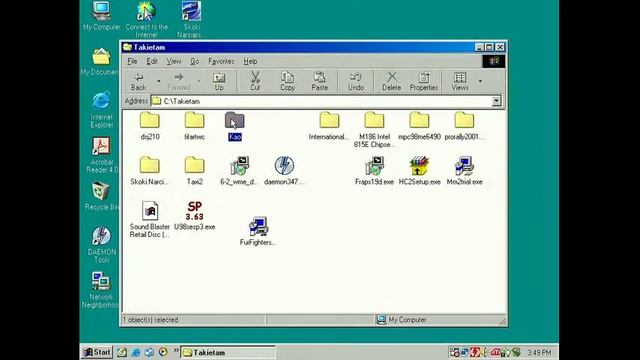
Task: Click the Start button
Action: [97, 352]
